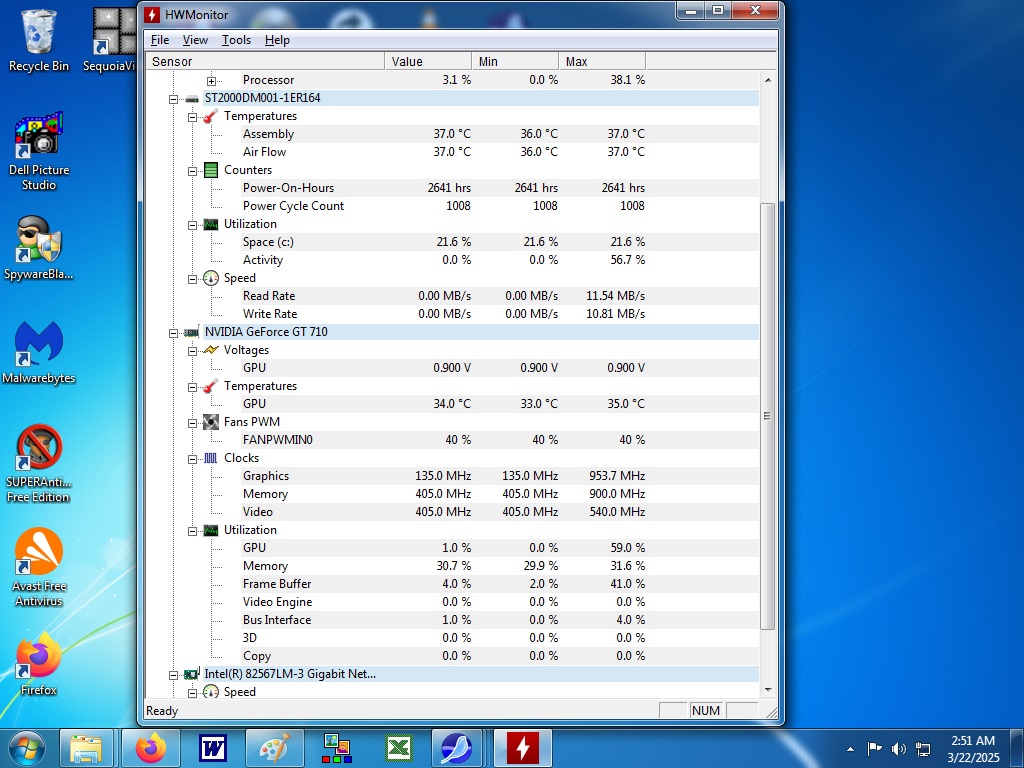Open the View menu
The width and height of the screenshot is (1024, 768).
(195, 40)
